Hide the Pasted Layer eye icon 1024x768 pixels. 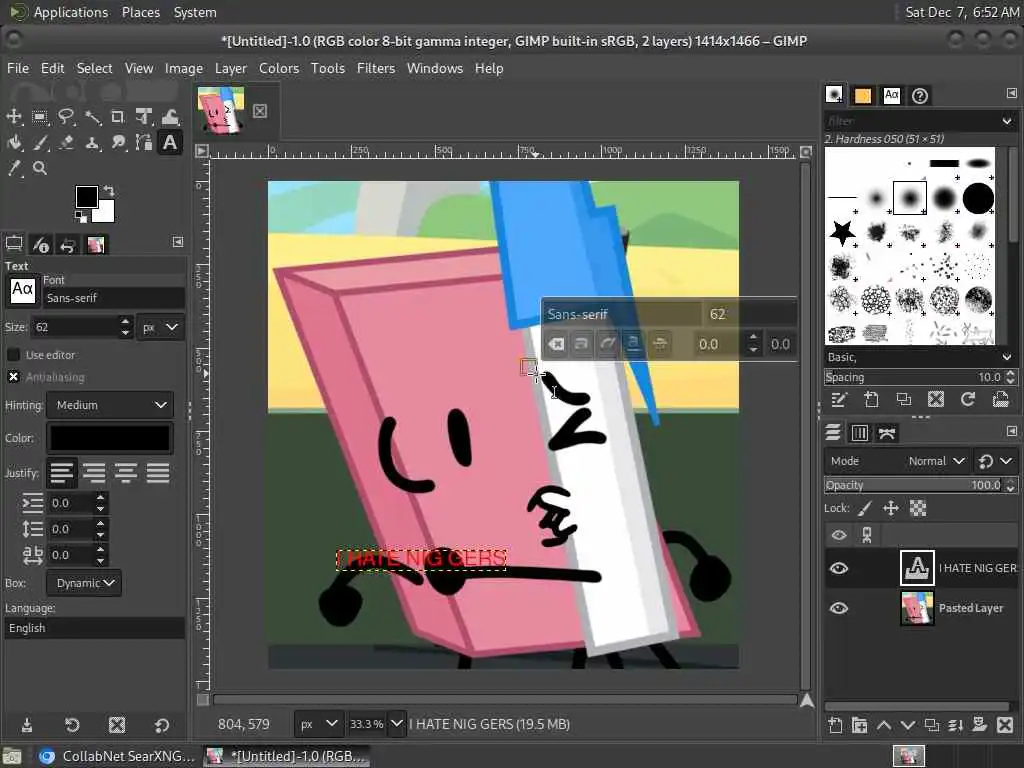pyautogui.click(x=839, y=608)
